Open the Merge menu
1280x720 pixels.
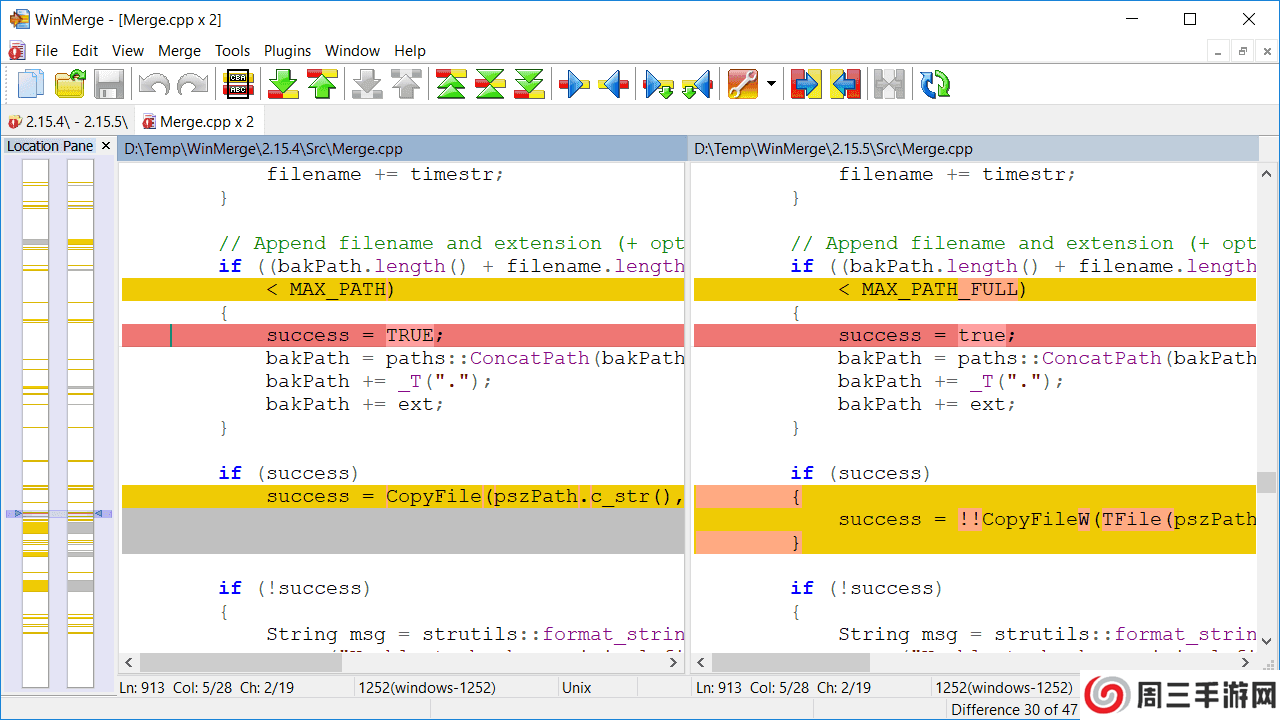point(179,51)
